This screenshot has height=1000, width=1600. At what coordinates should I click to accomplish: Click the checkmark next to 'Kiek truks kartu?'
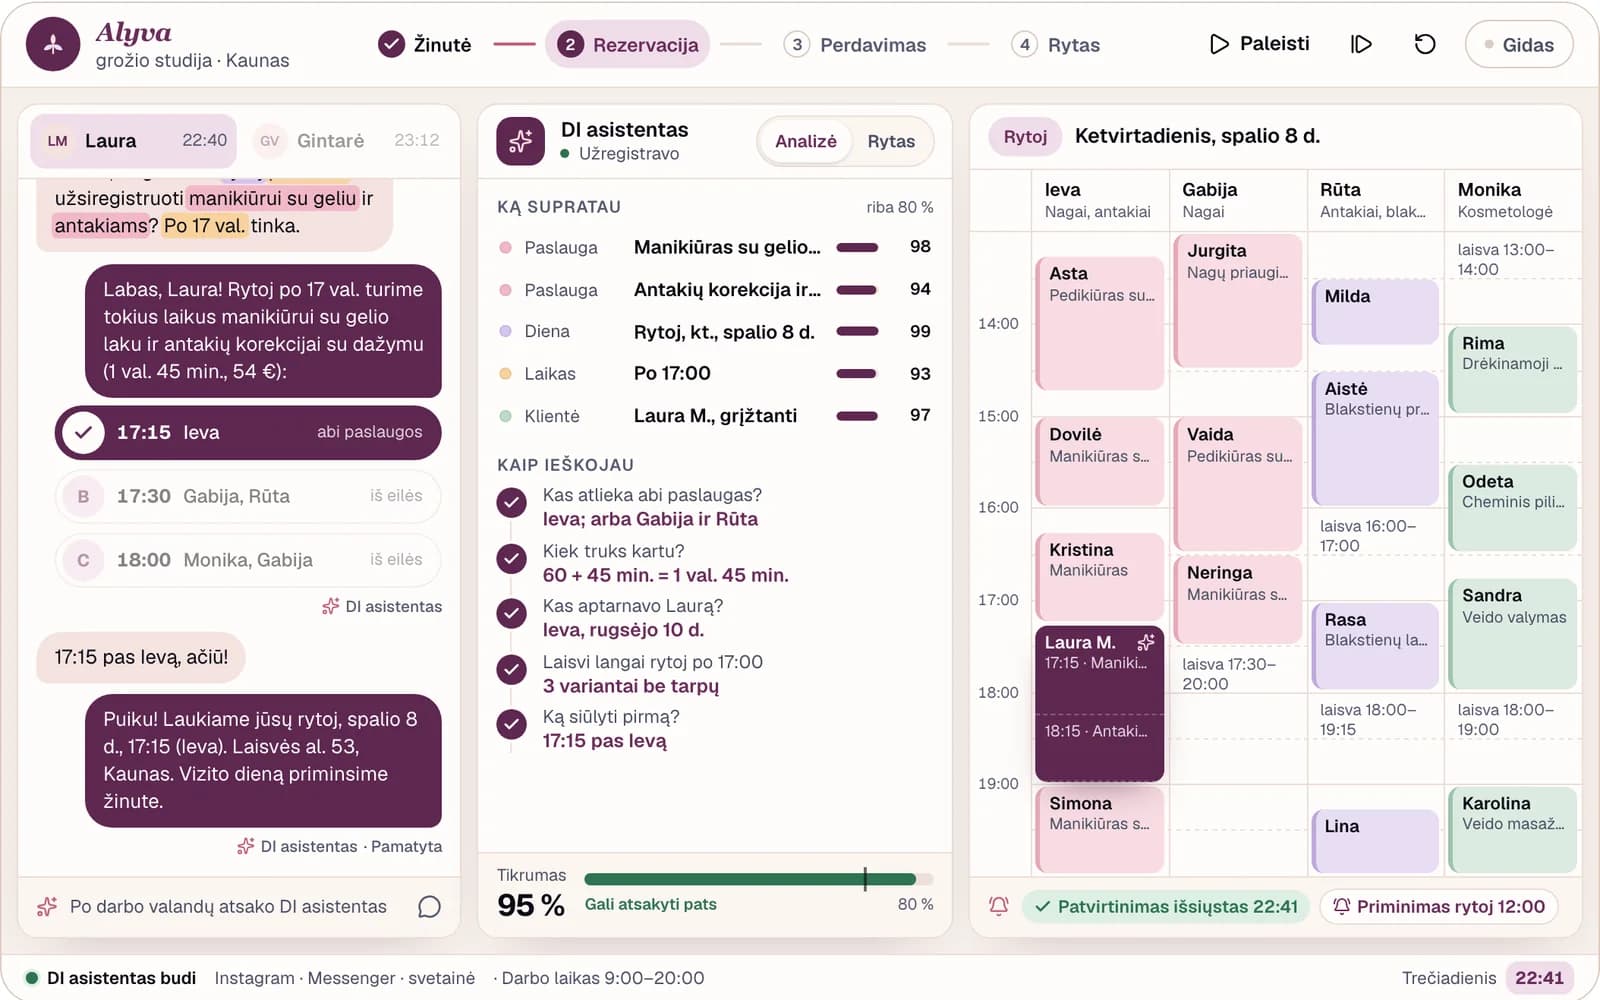512,559
